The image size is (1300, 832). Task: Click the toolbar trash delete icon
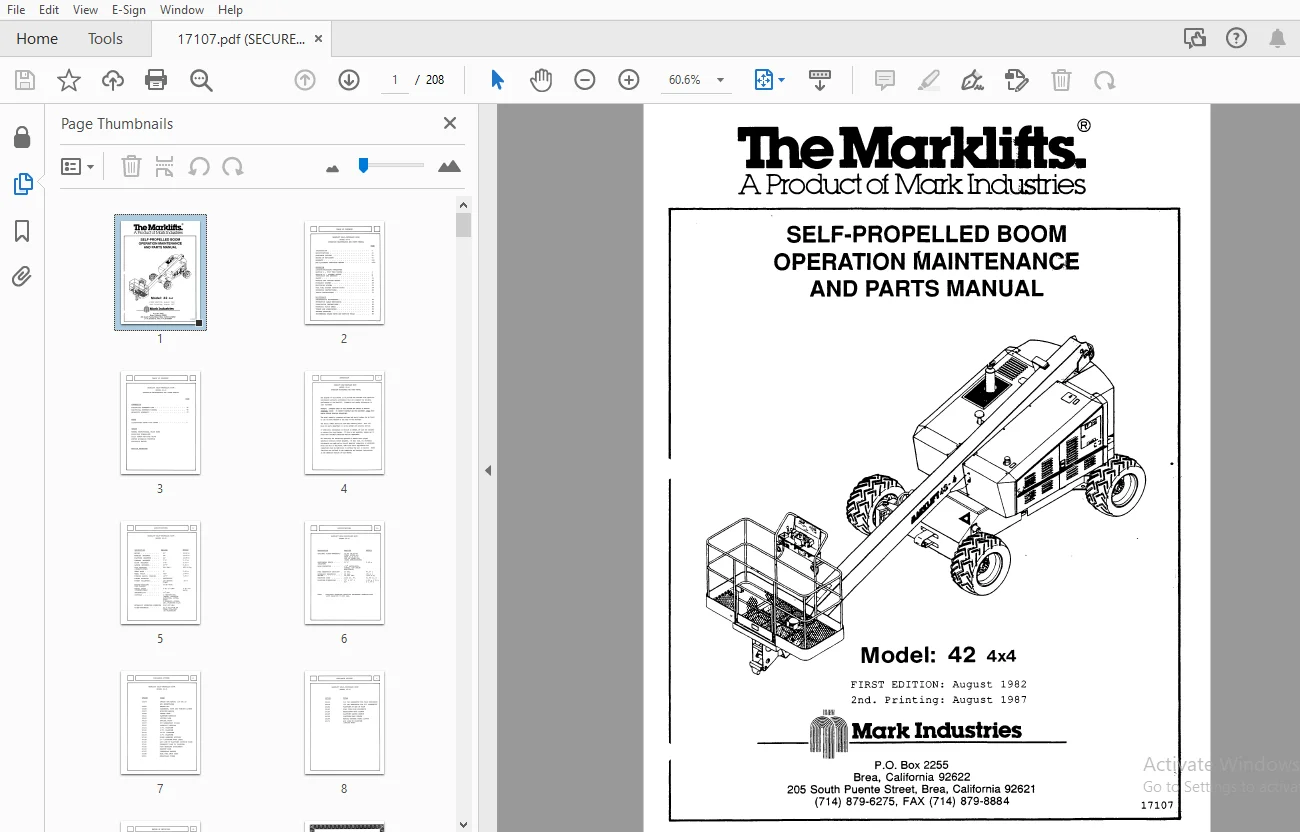pyautogui.click(x=1061, y=80)
